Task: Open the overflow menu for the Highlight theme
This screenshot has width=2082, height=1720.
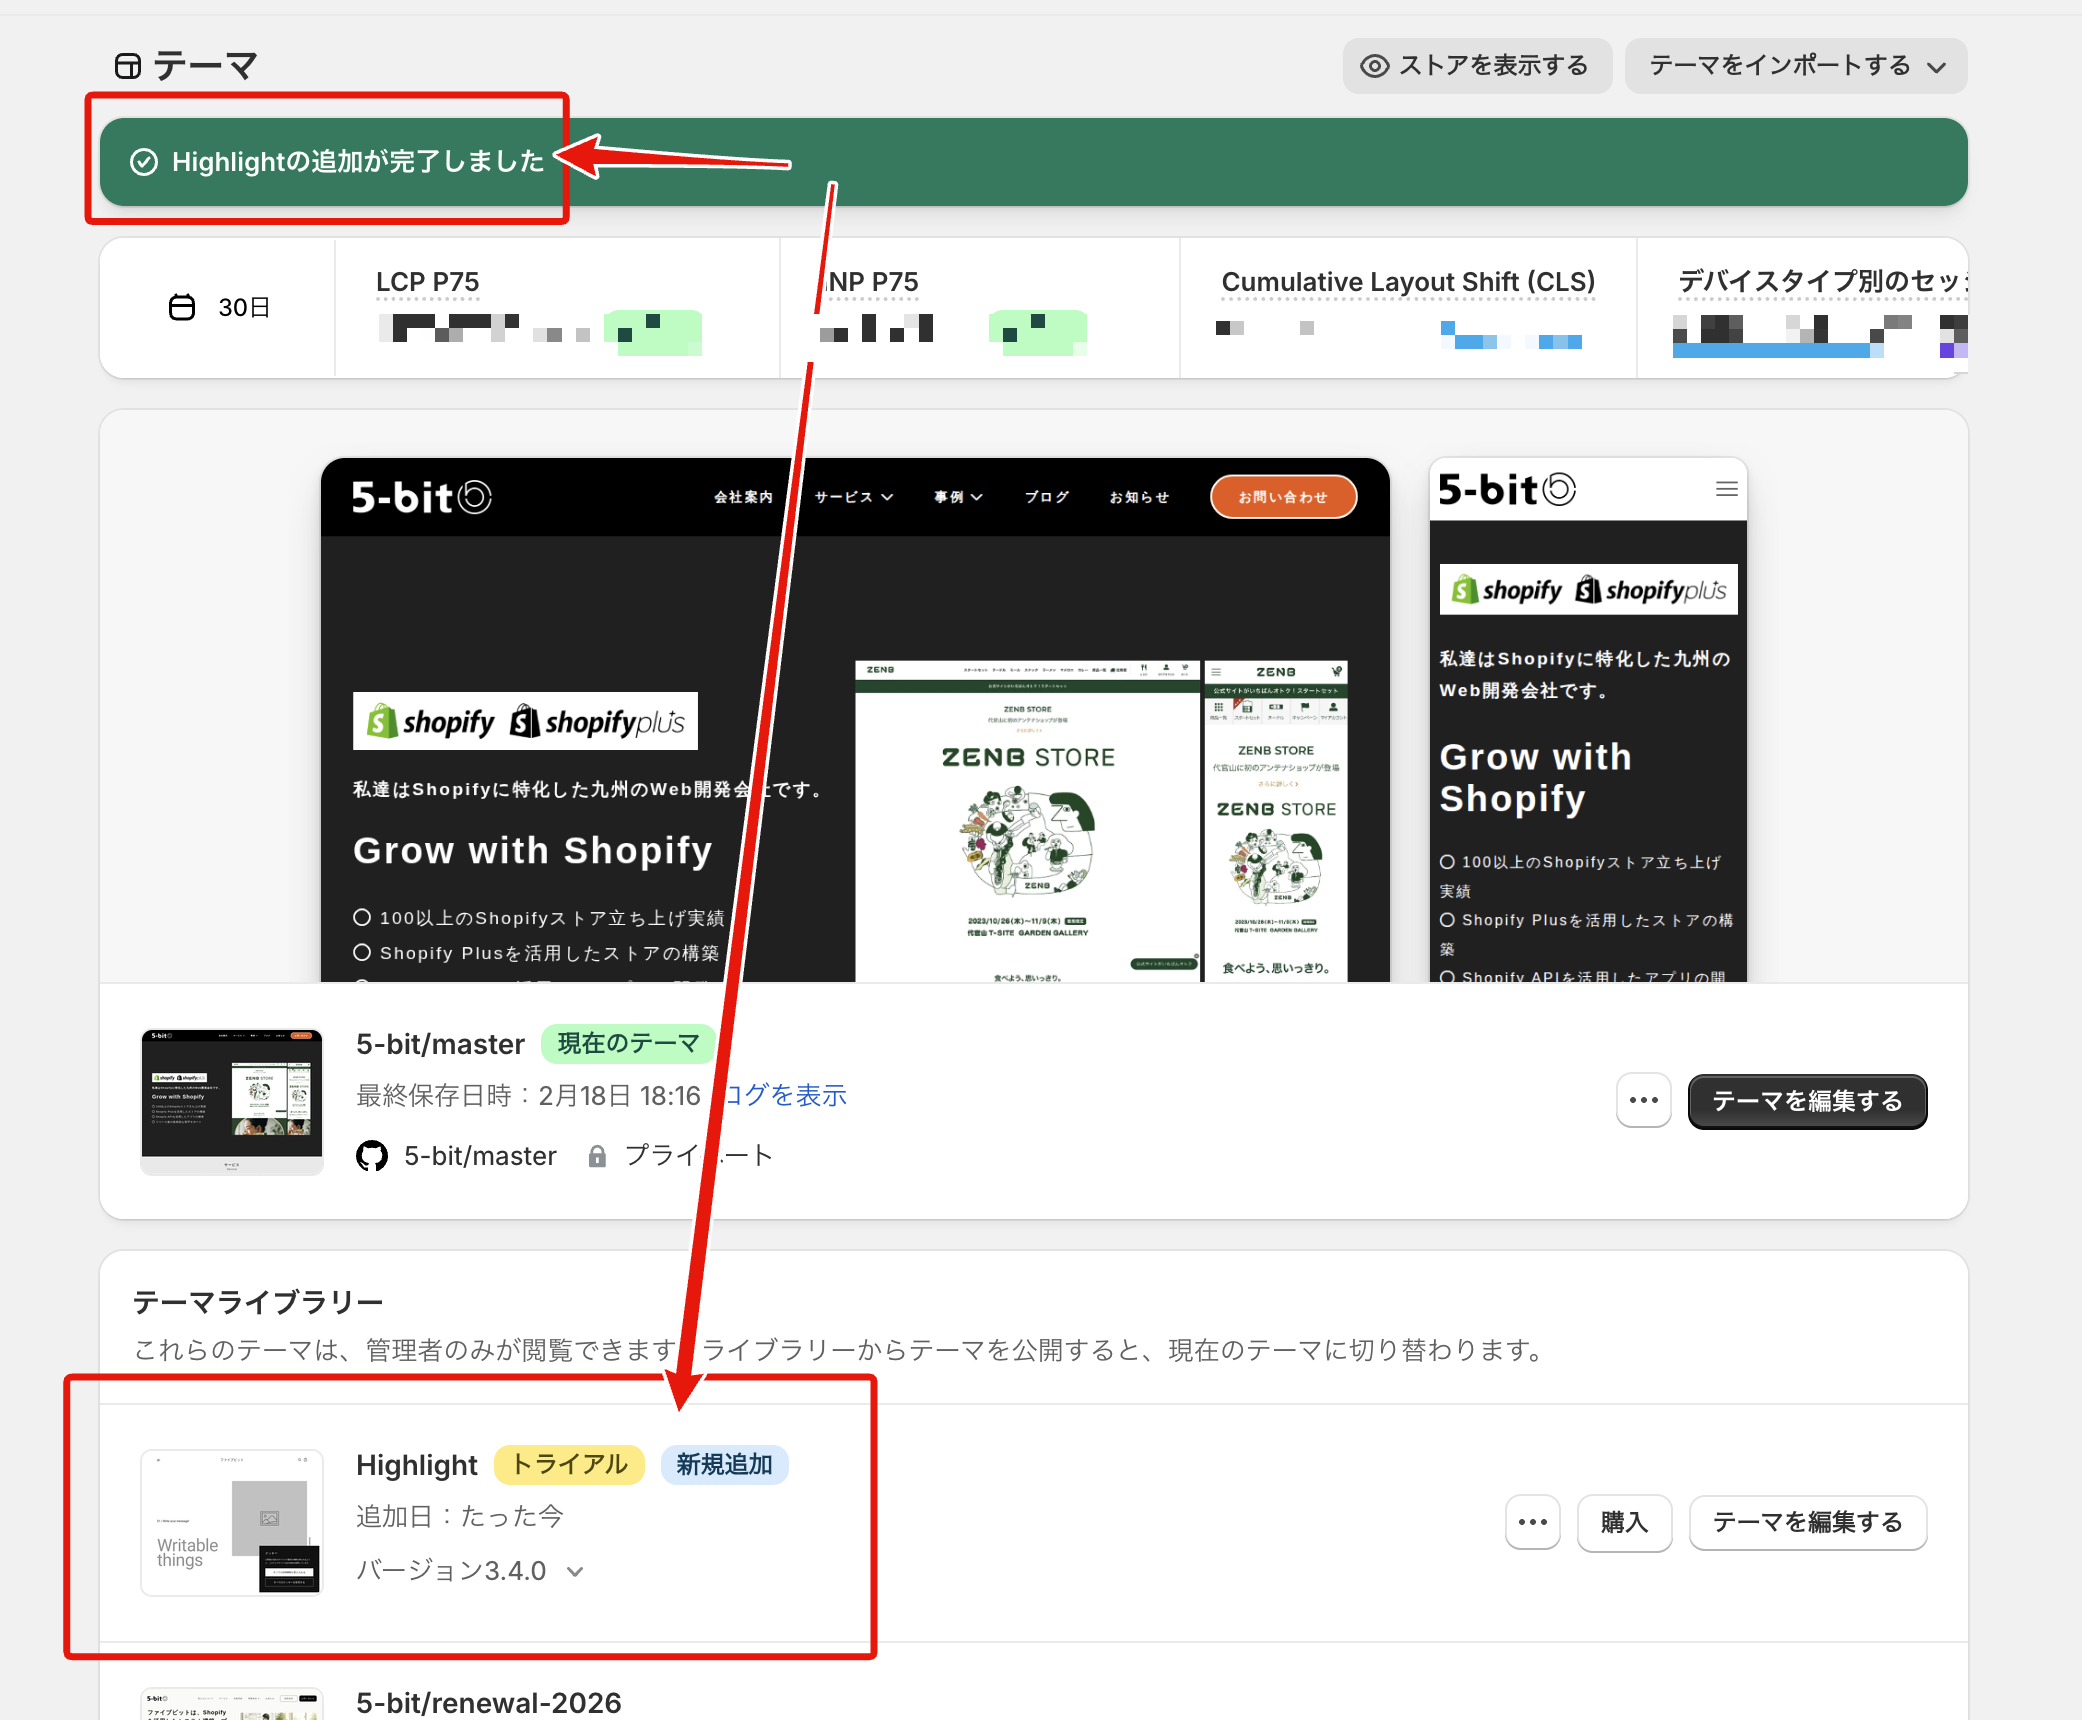Action: coord(1532,1522)
